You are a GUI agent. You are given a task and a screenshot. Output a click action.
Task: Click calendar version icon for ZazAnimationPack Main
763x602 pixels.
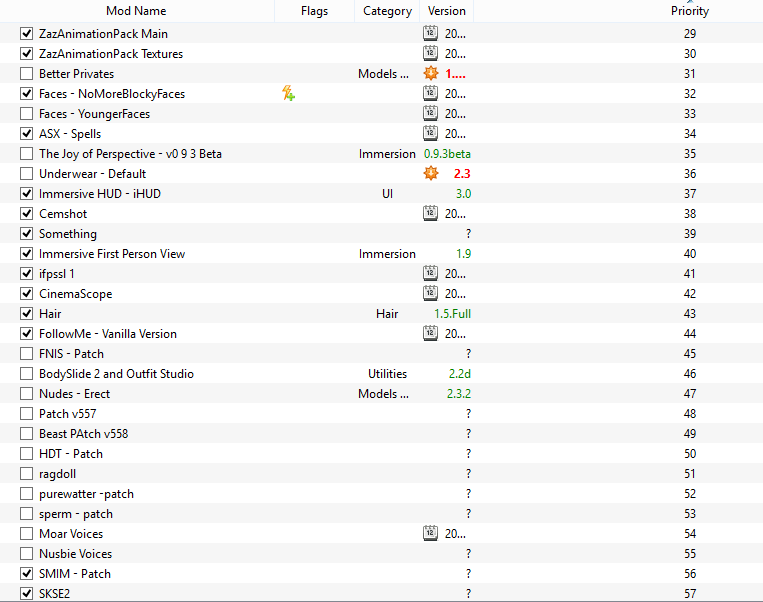[430, 33]
